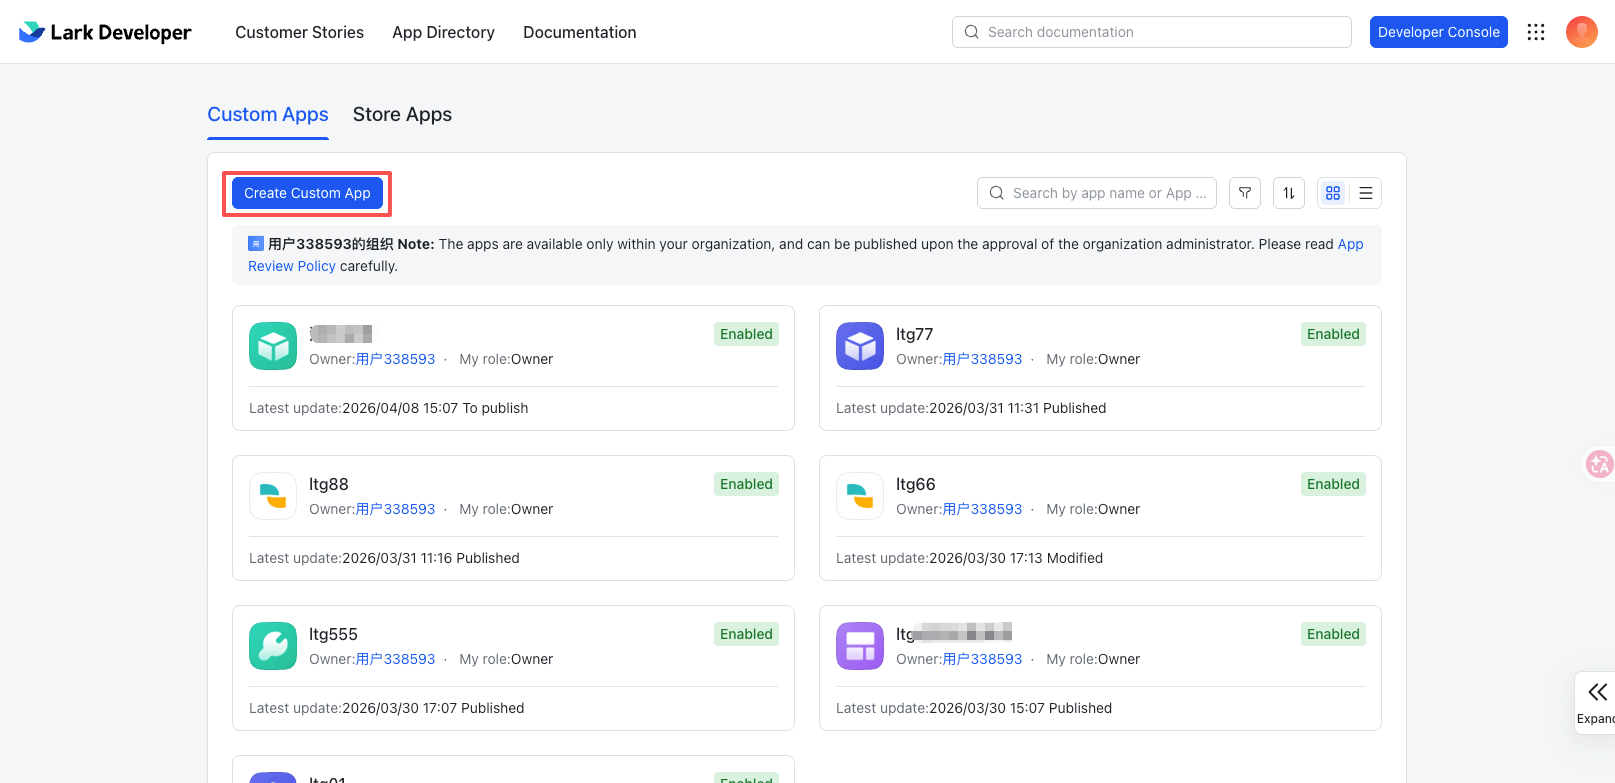The image size is (1615, 783).
Task: Select the Custom Apps tab
Action: pyautogui.click(x=268, y=115)
